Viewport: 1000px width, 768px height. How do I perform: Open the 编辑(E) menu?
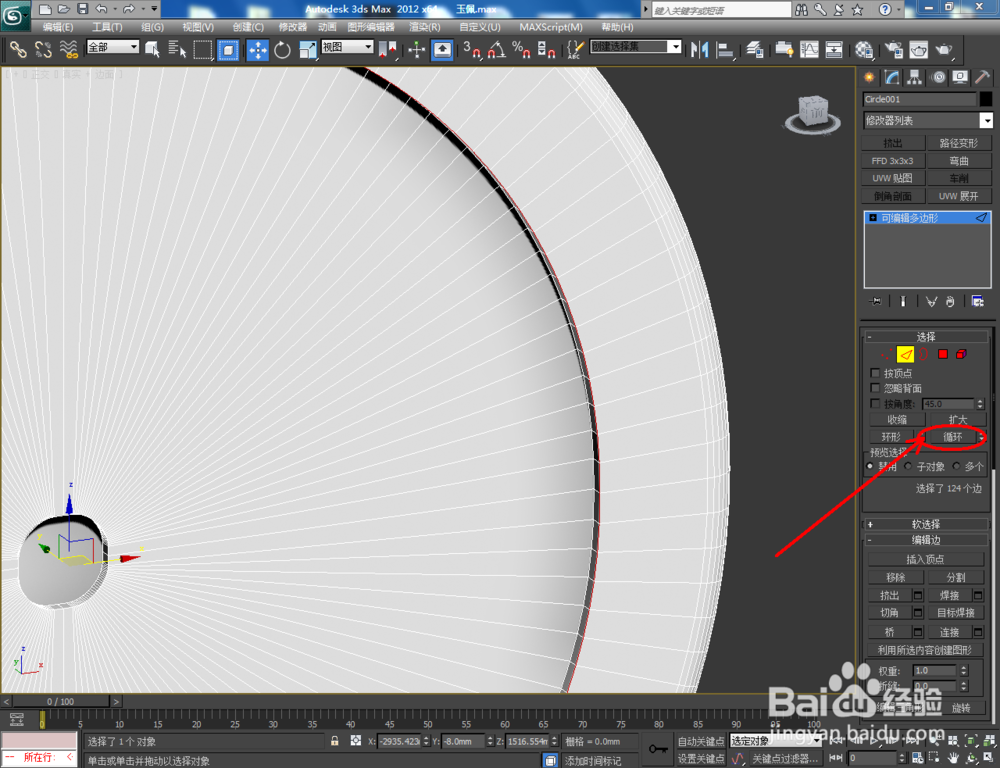pos(57,27)
